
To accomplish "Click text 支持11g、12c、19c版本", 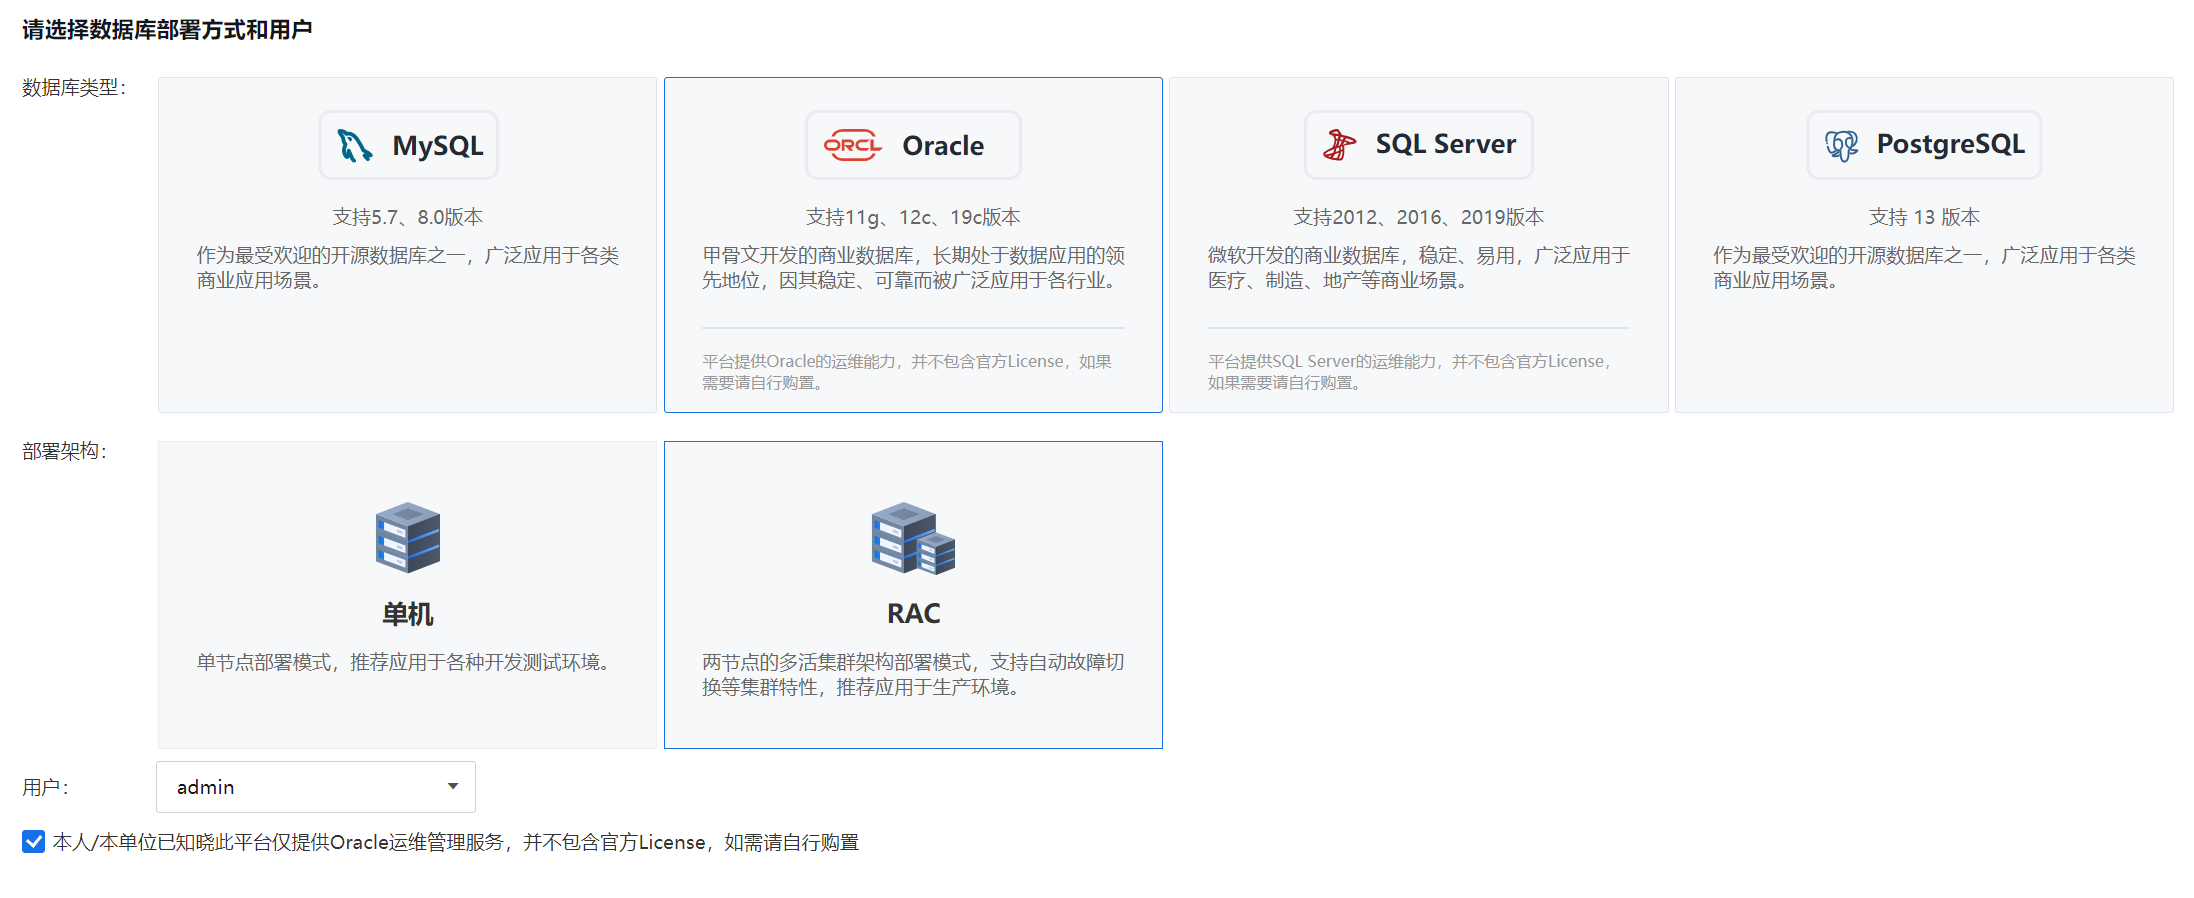I will point(913,217).
